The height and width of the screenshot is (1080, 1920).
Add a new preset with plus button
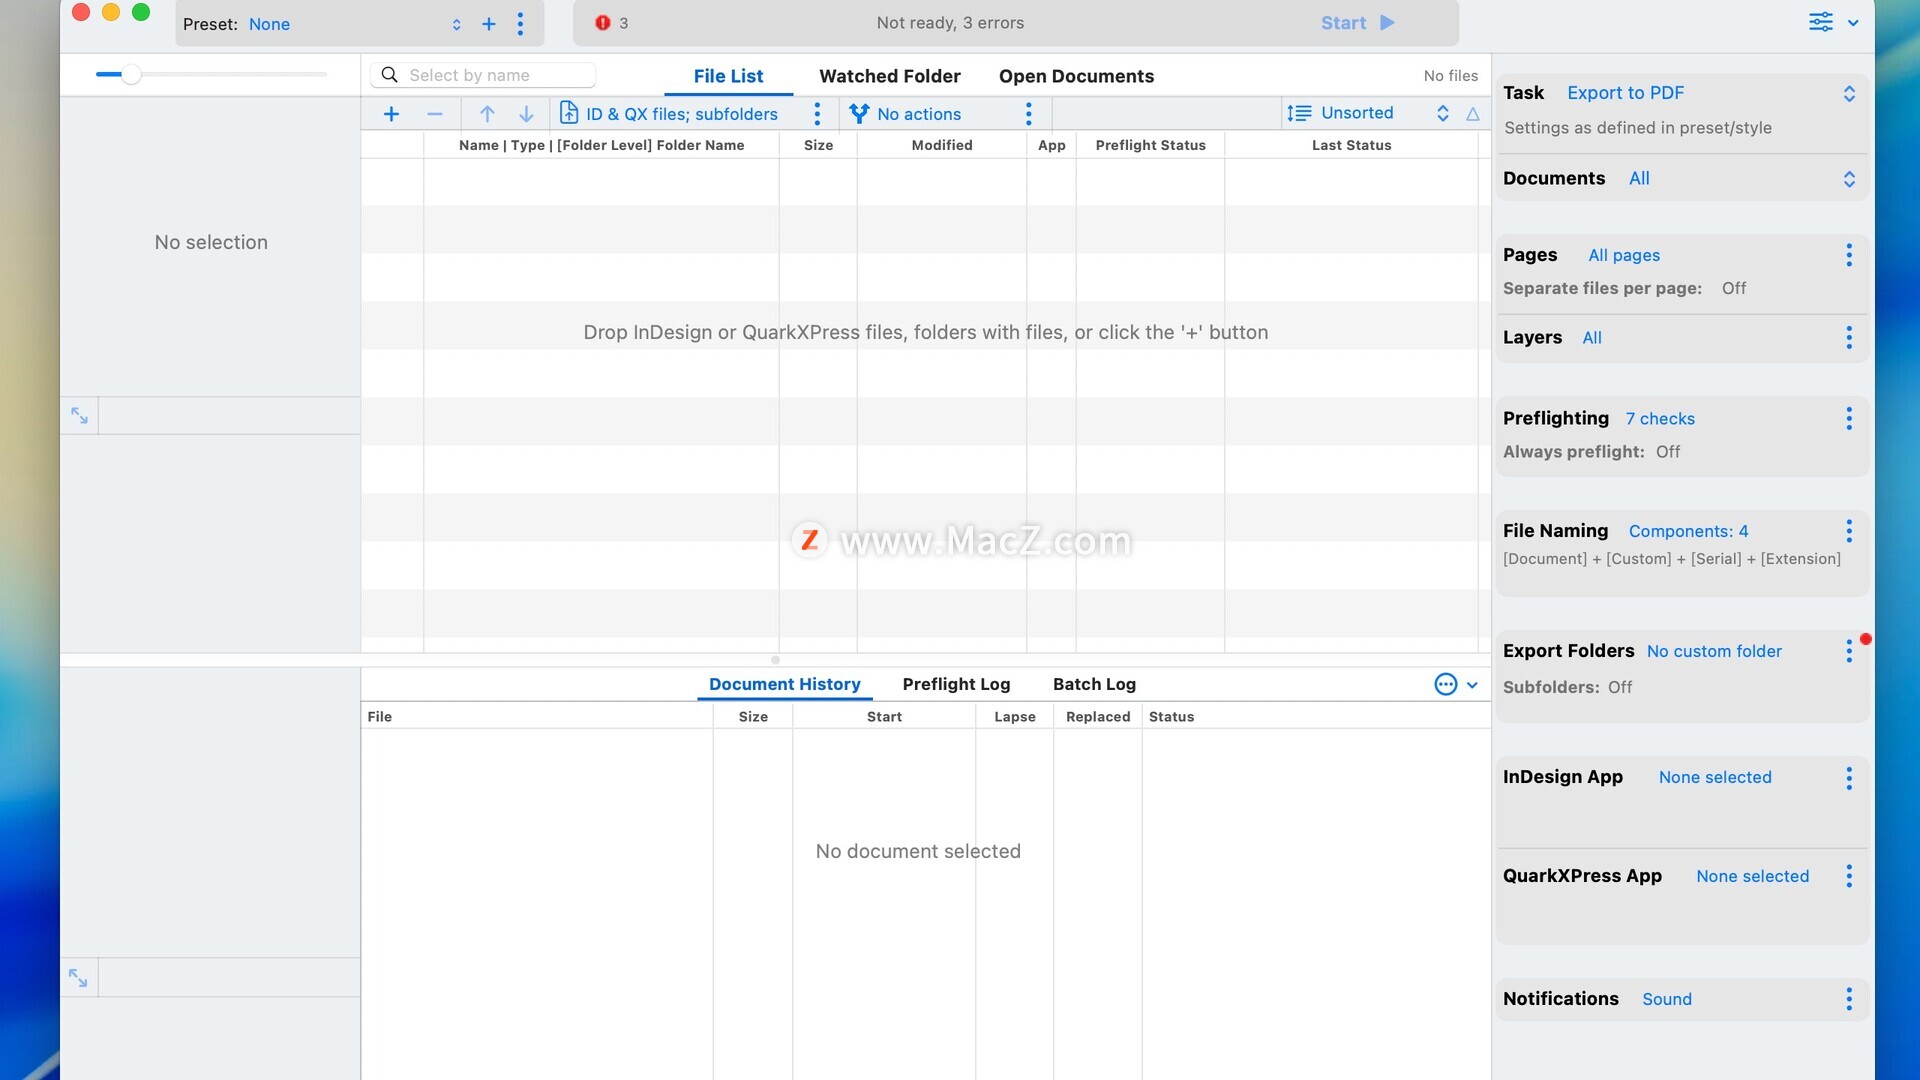coord(489,24)
